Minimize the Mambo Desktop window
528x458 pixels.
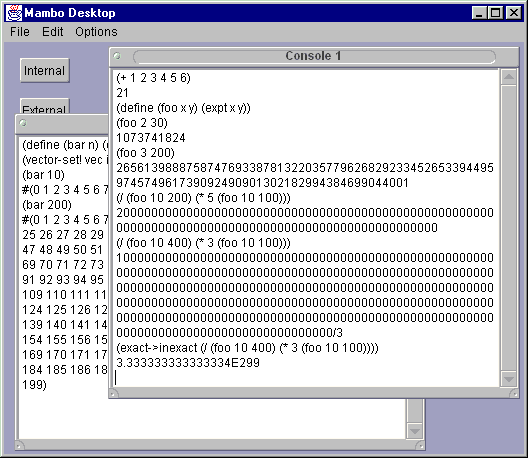(x=479, y=13)
